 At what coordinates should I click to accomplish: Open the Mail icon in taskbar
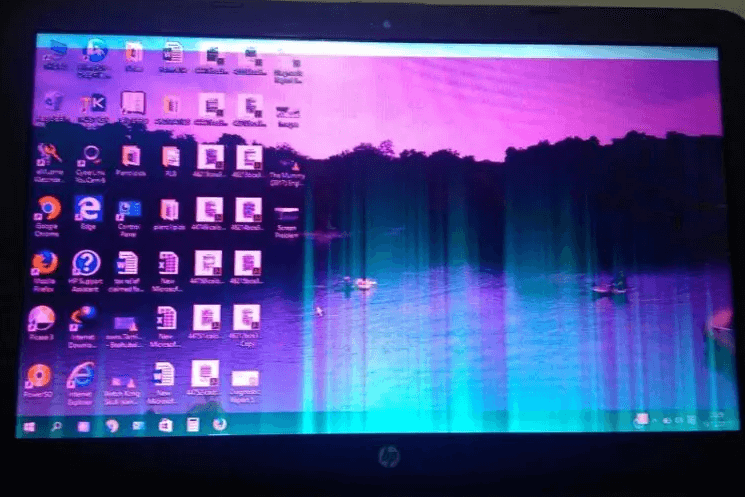coord(138,426)
